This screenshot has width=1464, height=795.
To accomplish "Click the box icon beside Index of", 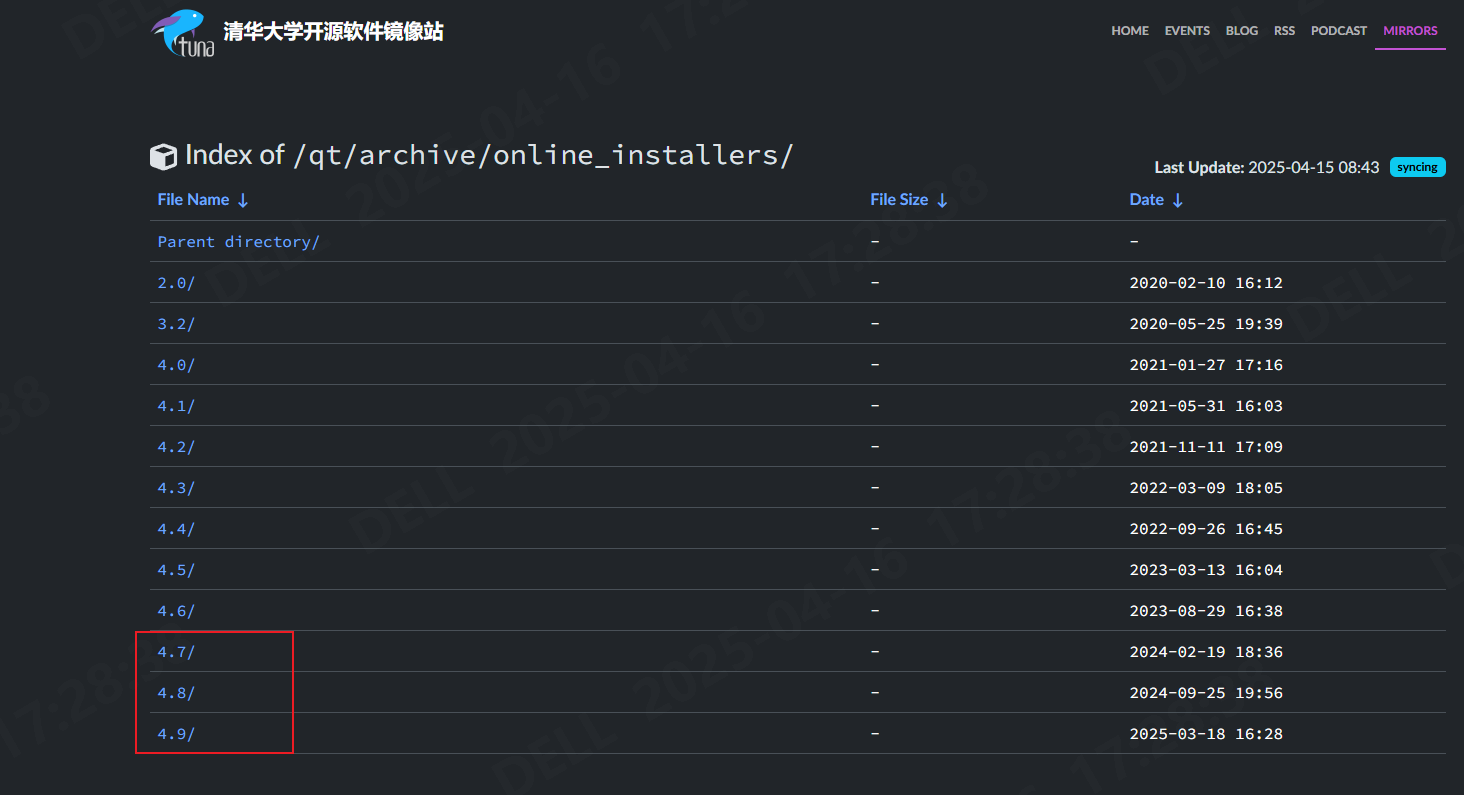I will pos(163,156).
